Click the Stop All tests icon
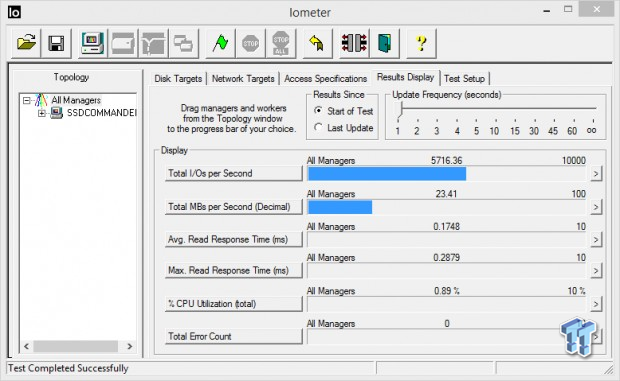The image size is (620, 381). coord(281,43)
